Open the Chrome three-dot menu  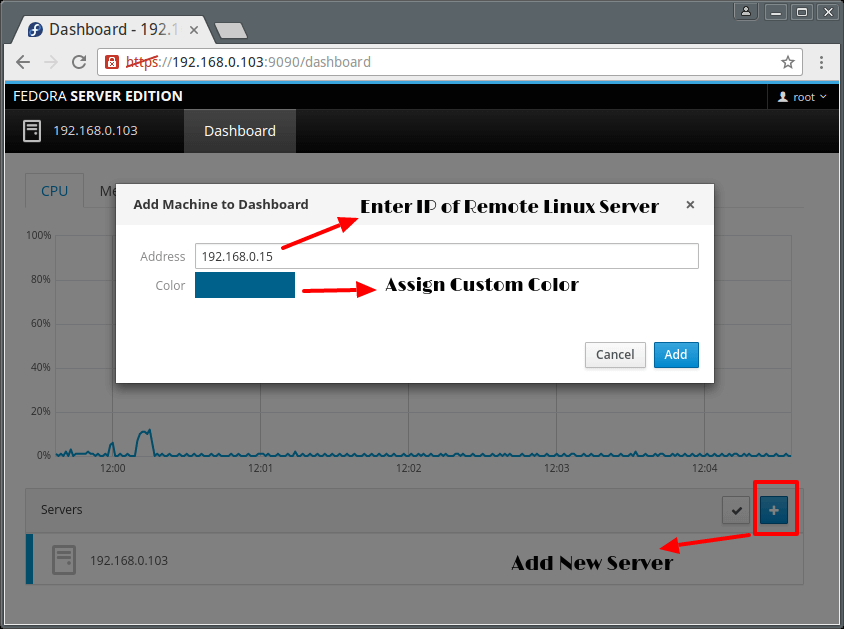click(821, 62)
